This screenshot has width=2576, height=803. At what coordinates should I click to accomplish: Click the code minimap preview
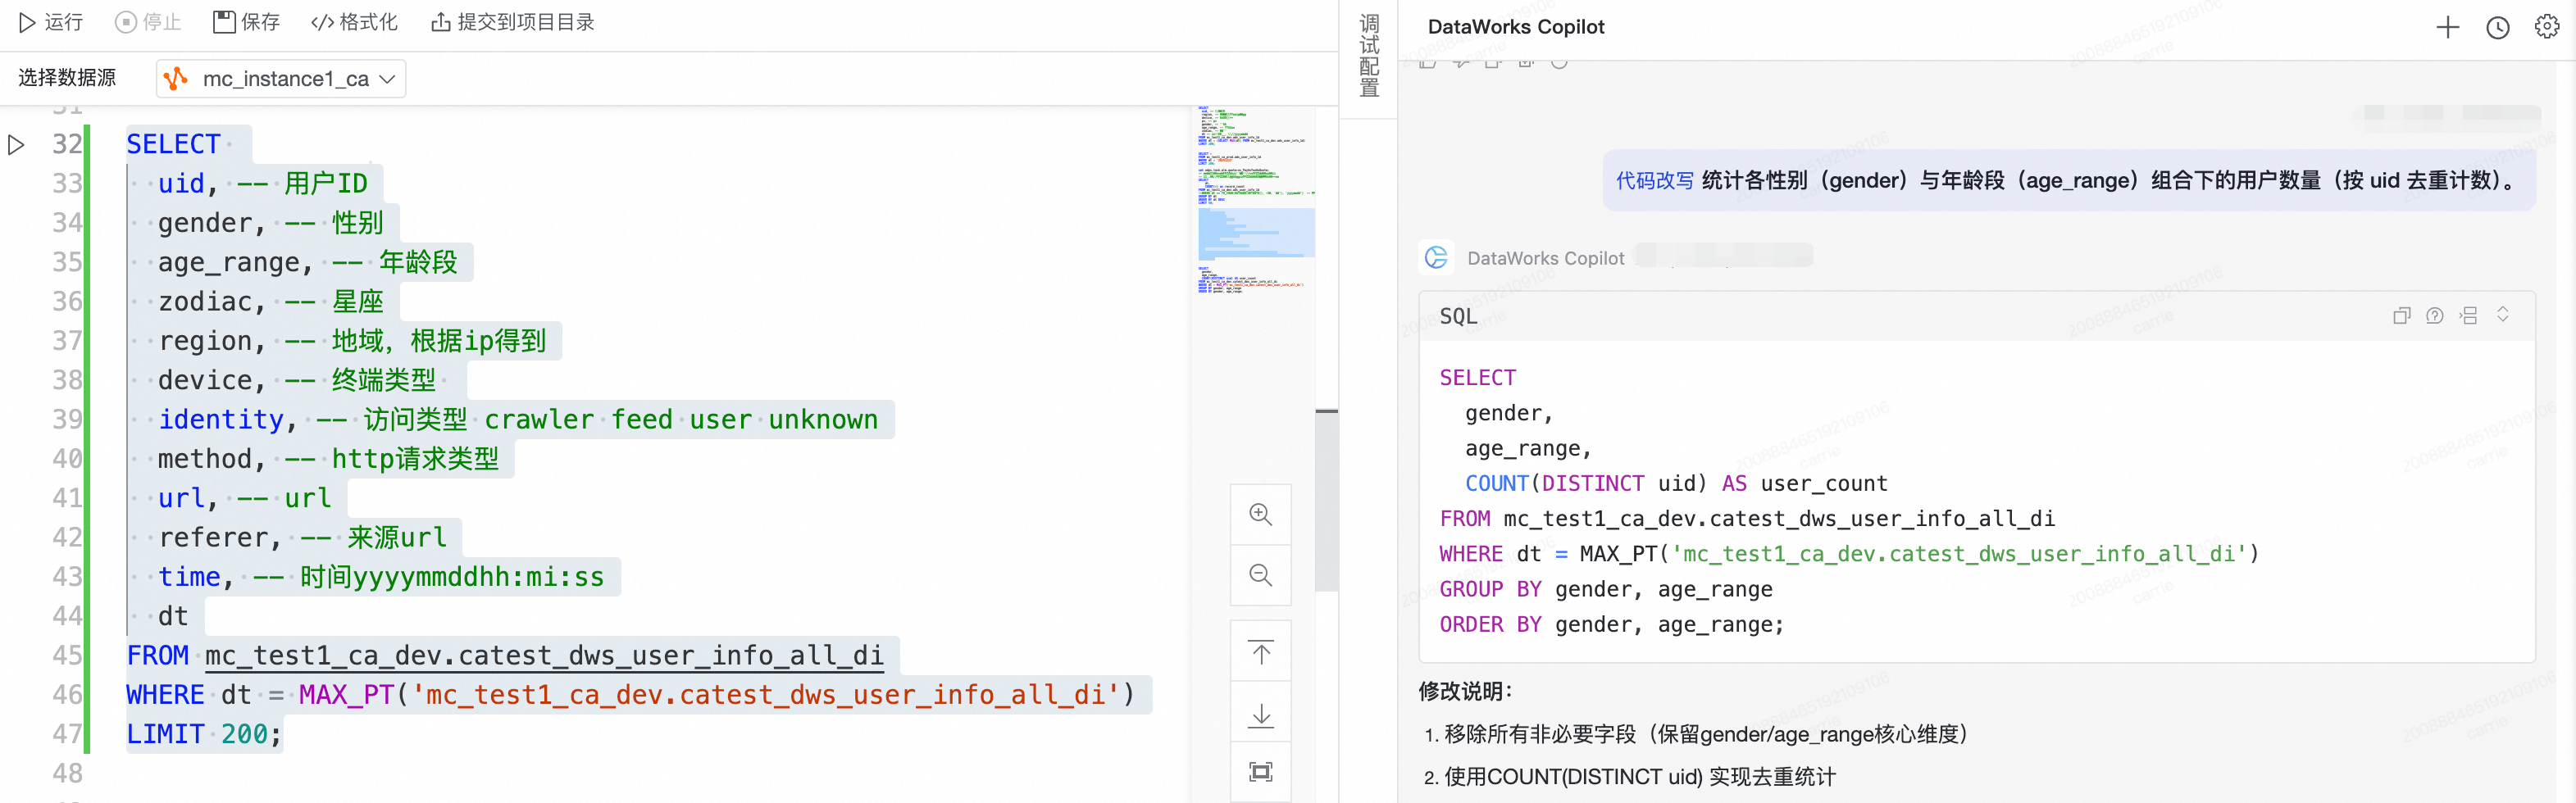(1256, 199)
